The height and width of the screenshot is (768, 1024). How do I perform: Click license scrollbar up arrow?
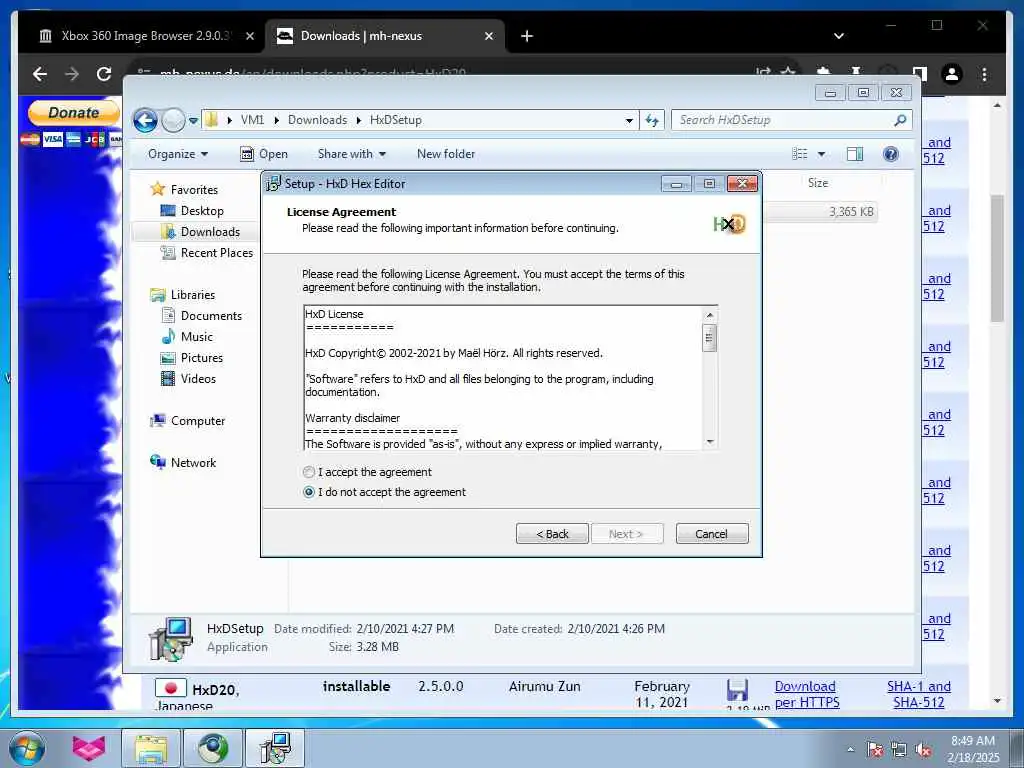tap(709, 315)
